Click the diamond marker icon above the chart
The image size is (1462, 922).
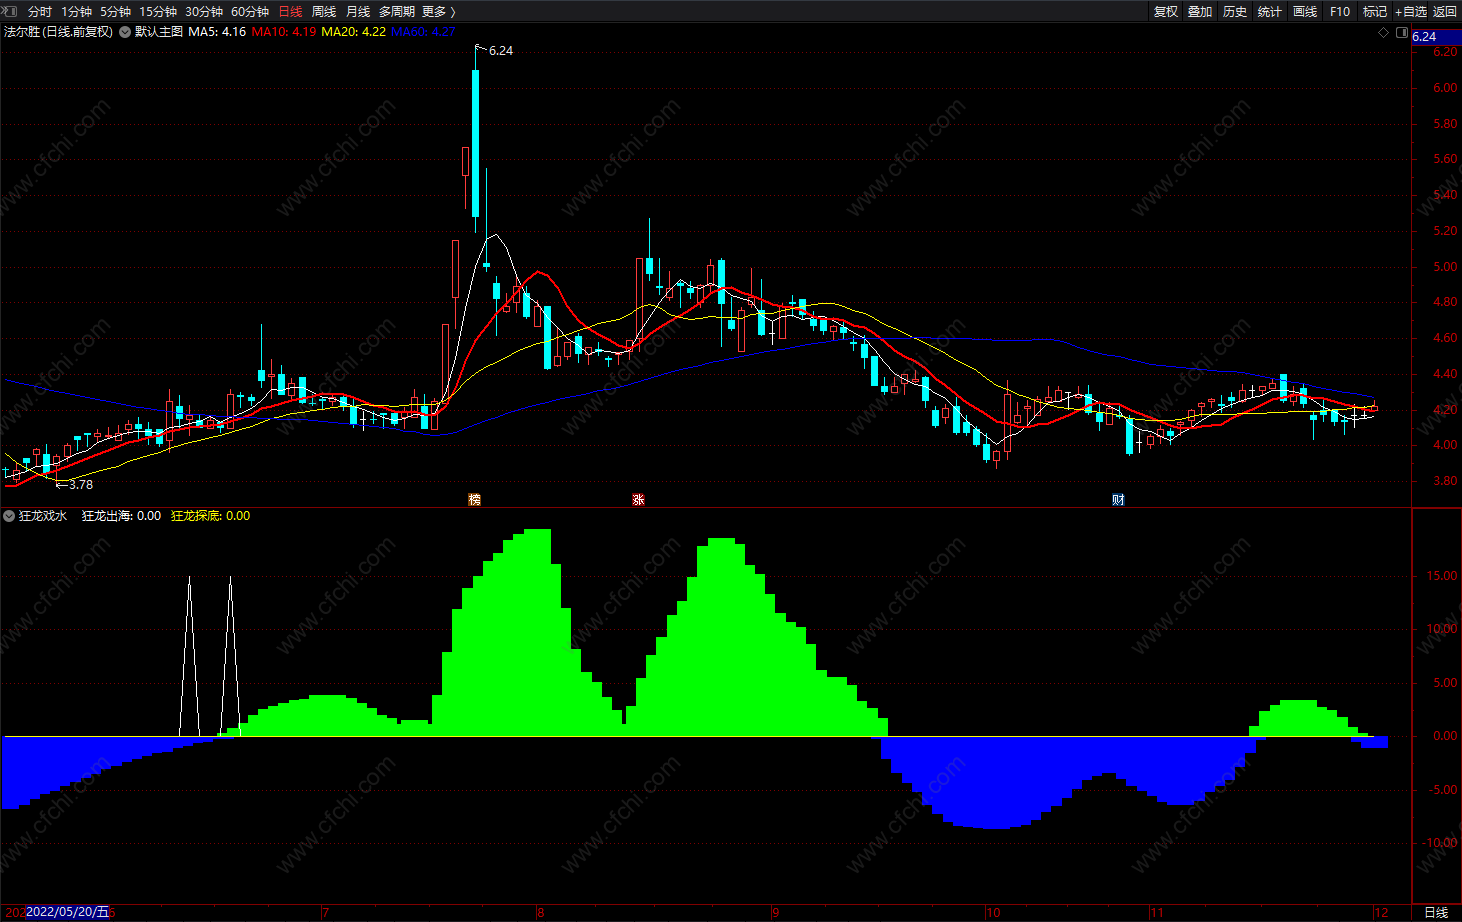(x=1384, y=32)
